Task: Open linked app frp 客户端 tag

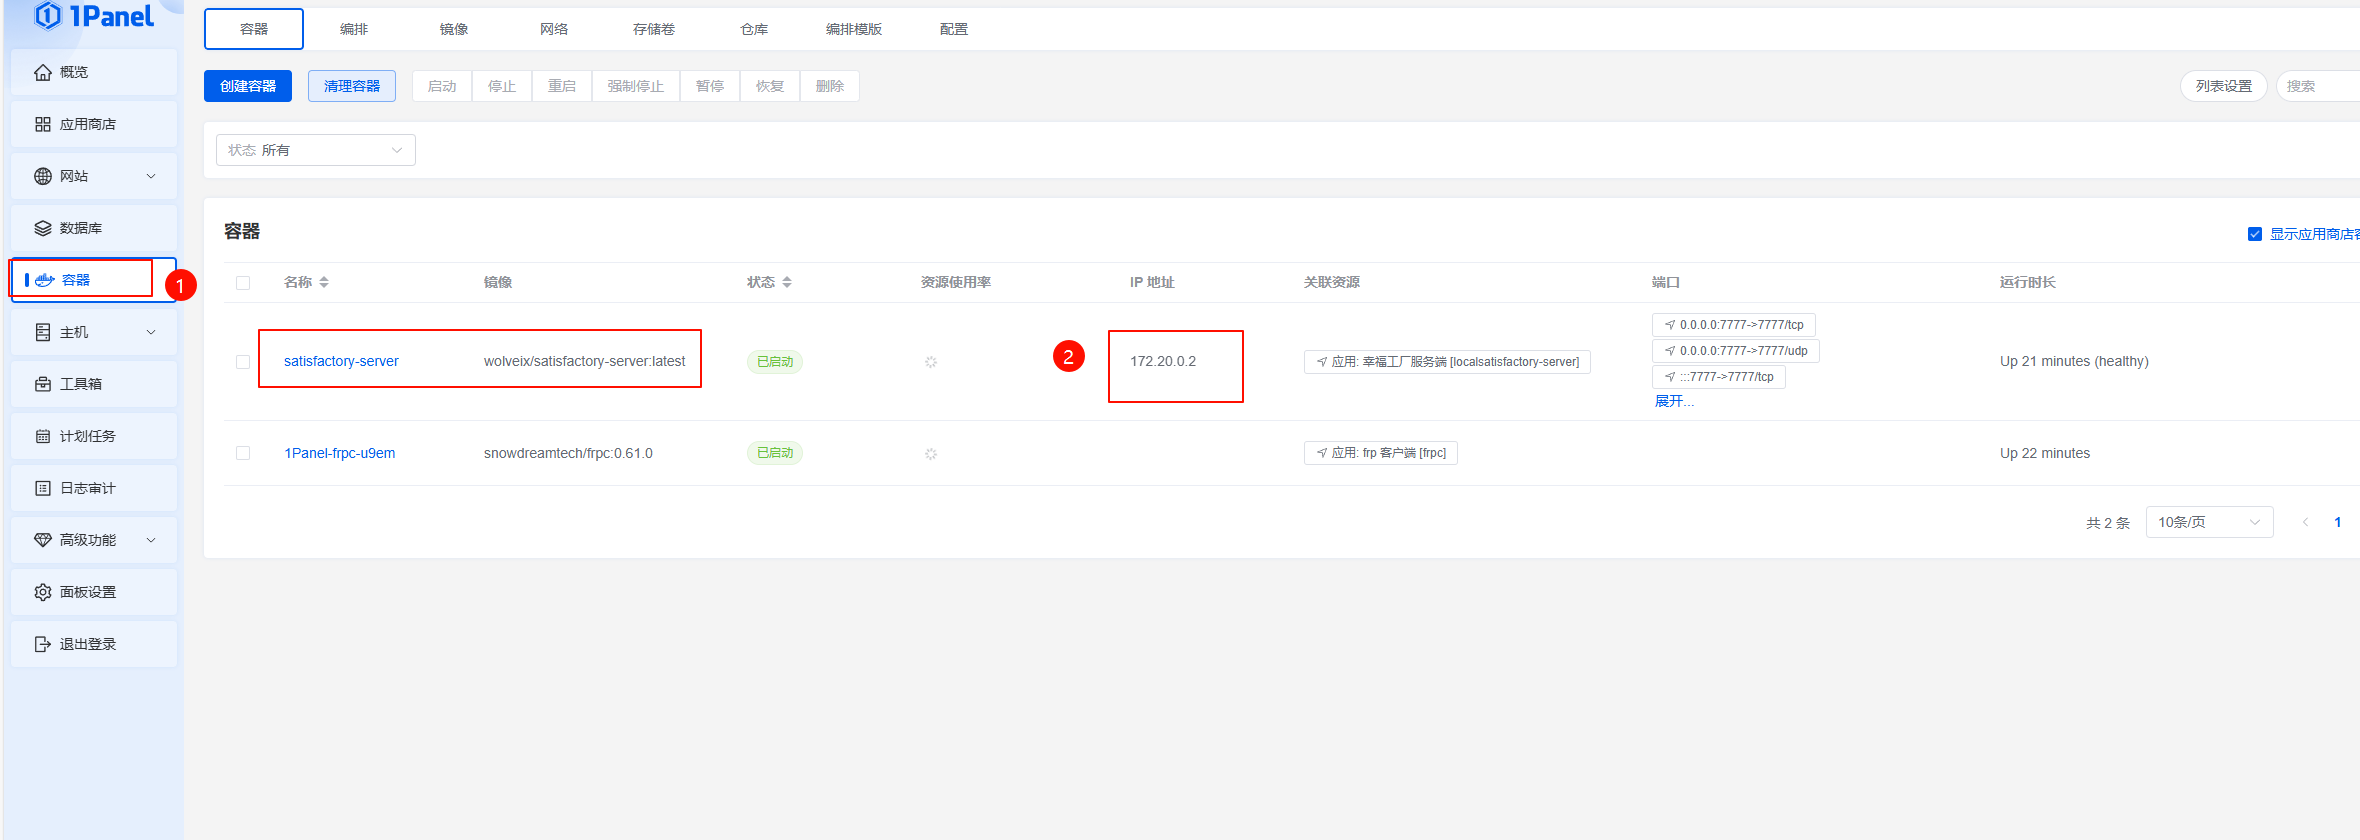Action: pyautogui.click(x=1381, y=453)
